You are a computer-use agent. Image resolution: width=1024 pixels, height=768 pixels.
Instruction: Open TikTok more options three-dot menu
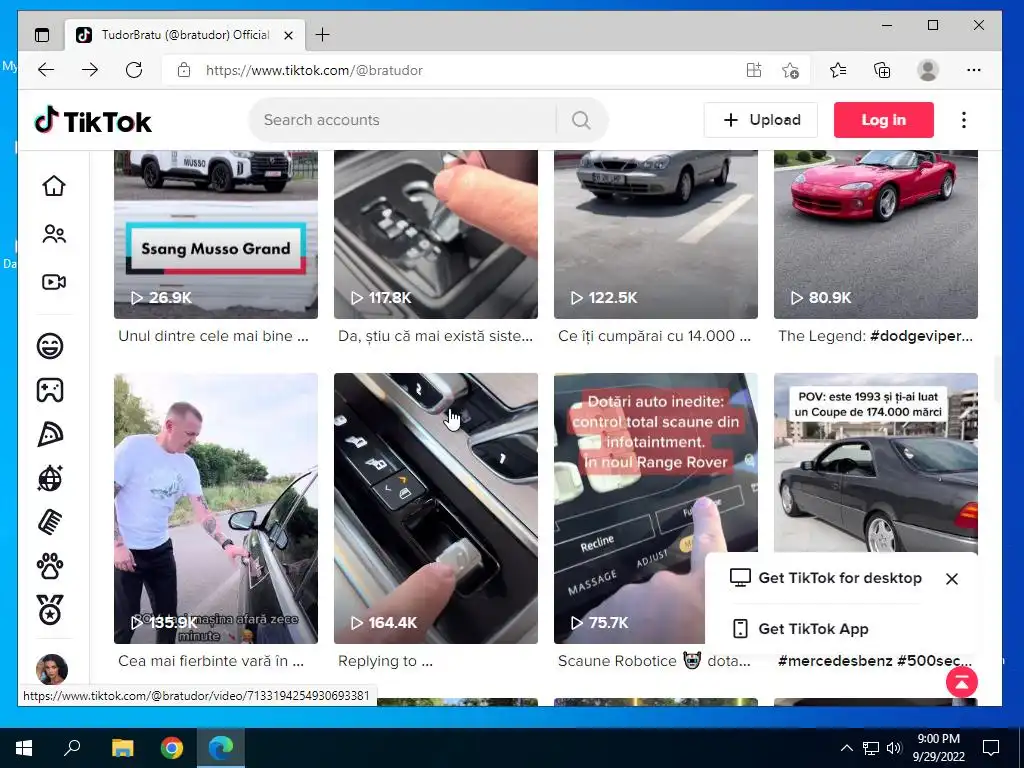pyautogui.click(x=964, y=120)
